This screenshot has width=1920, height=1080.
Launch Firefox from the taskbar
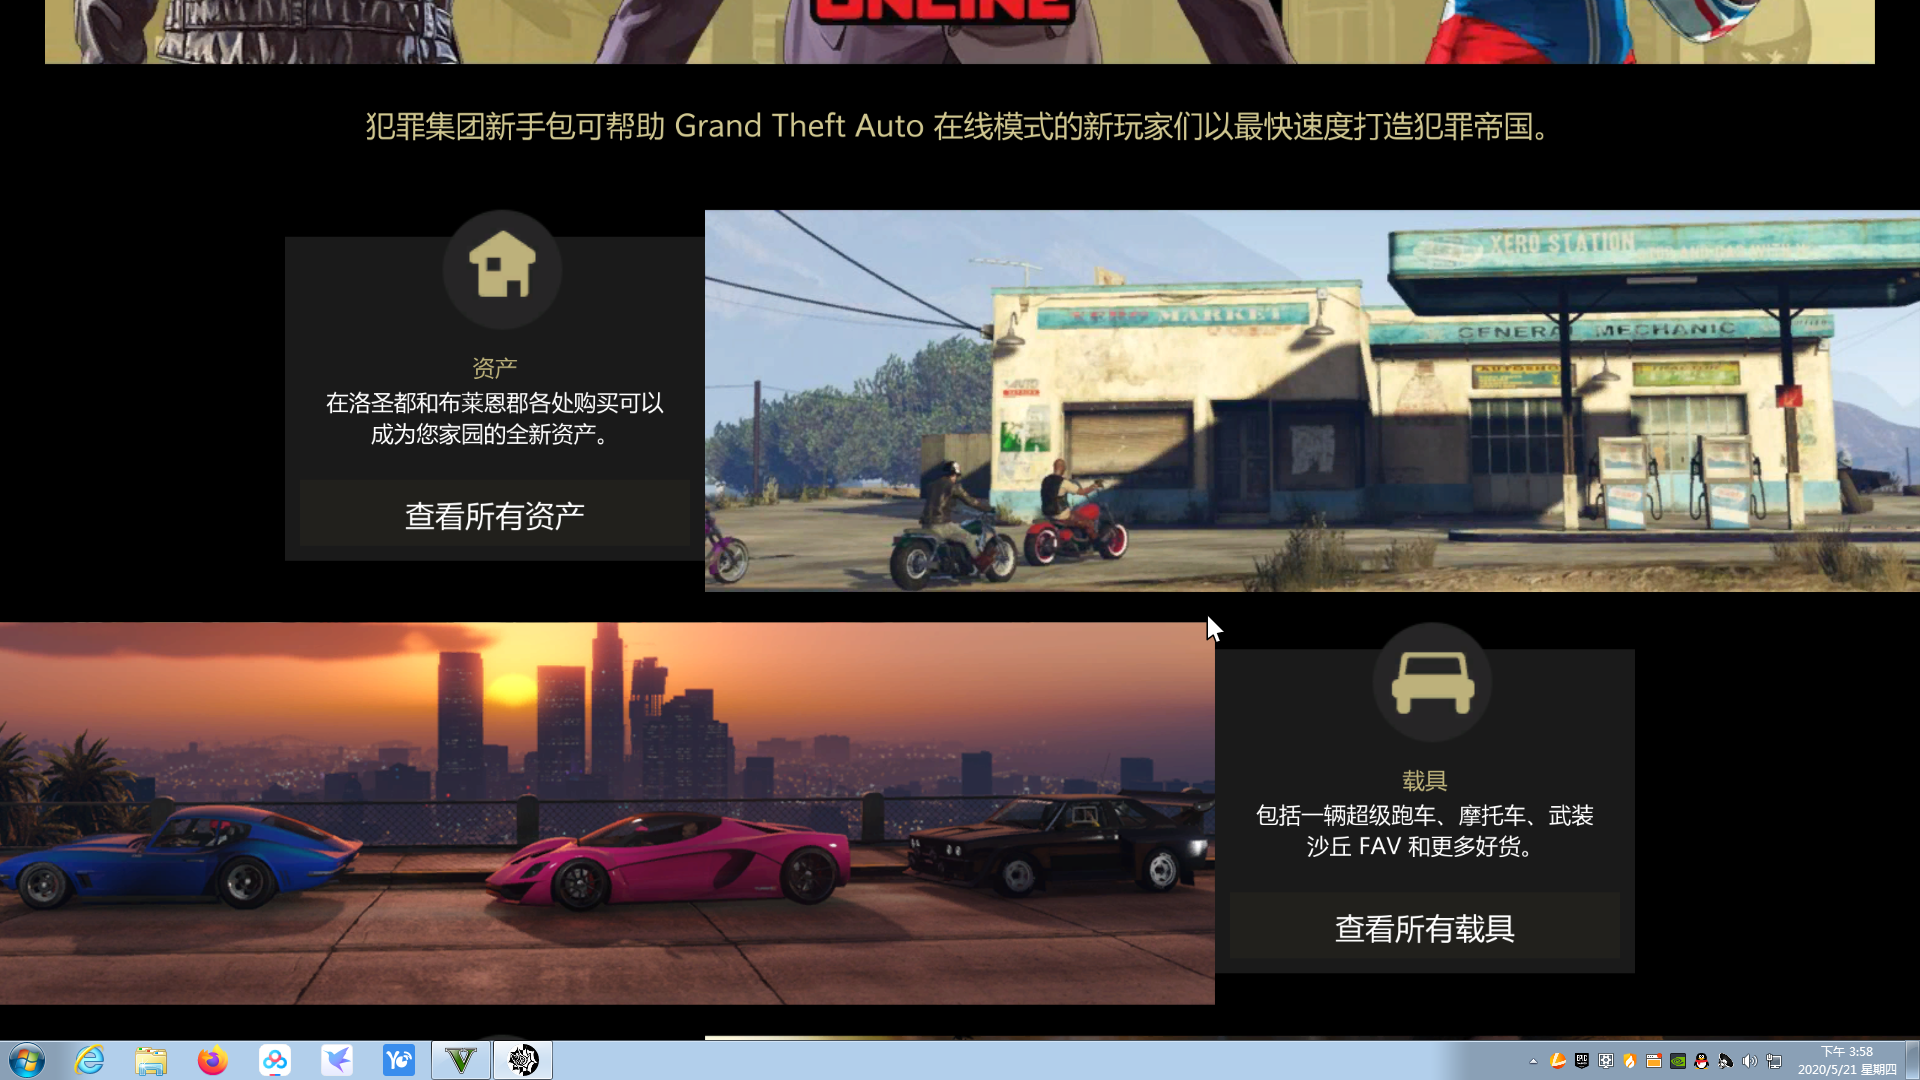(212, 1060)
